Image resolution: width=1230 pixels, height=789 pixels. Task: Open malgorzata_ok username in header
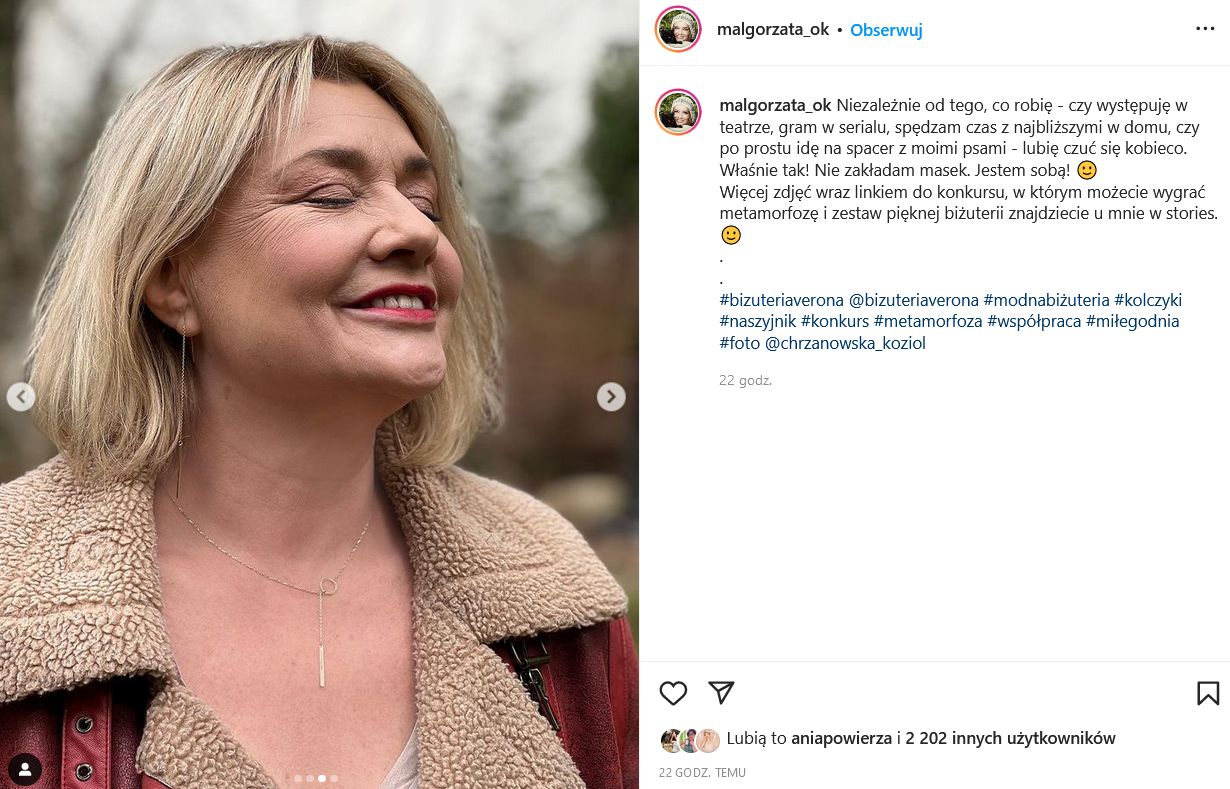pyautogui.click(x=773, y=30)
